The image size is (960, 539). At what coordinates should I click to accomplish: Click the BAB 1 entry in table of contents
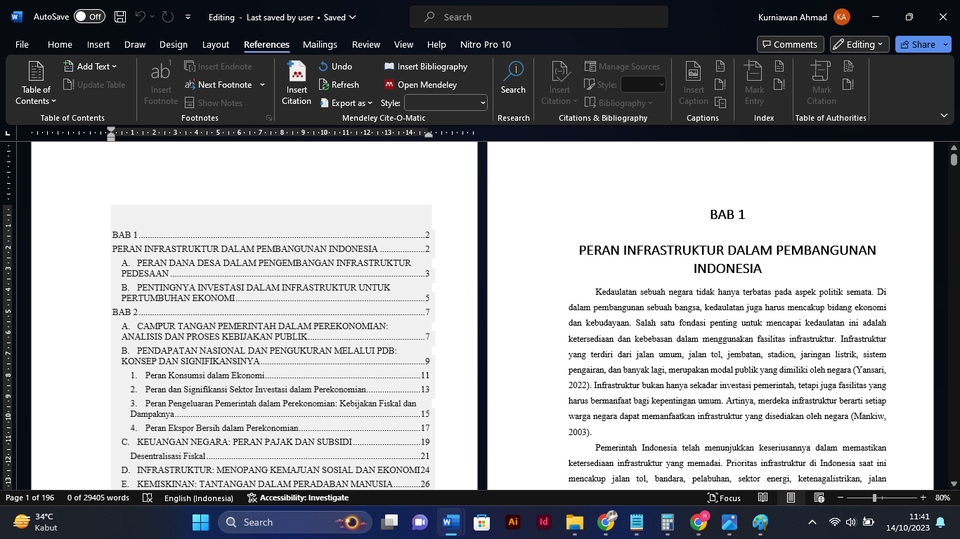[271, 235]
